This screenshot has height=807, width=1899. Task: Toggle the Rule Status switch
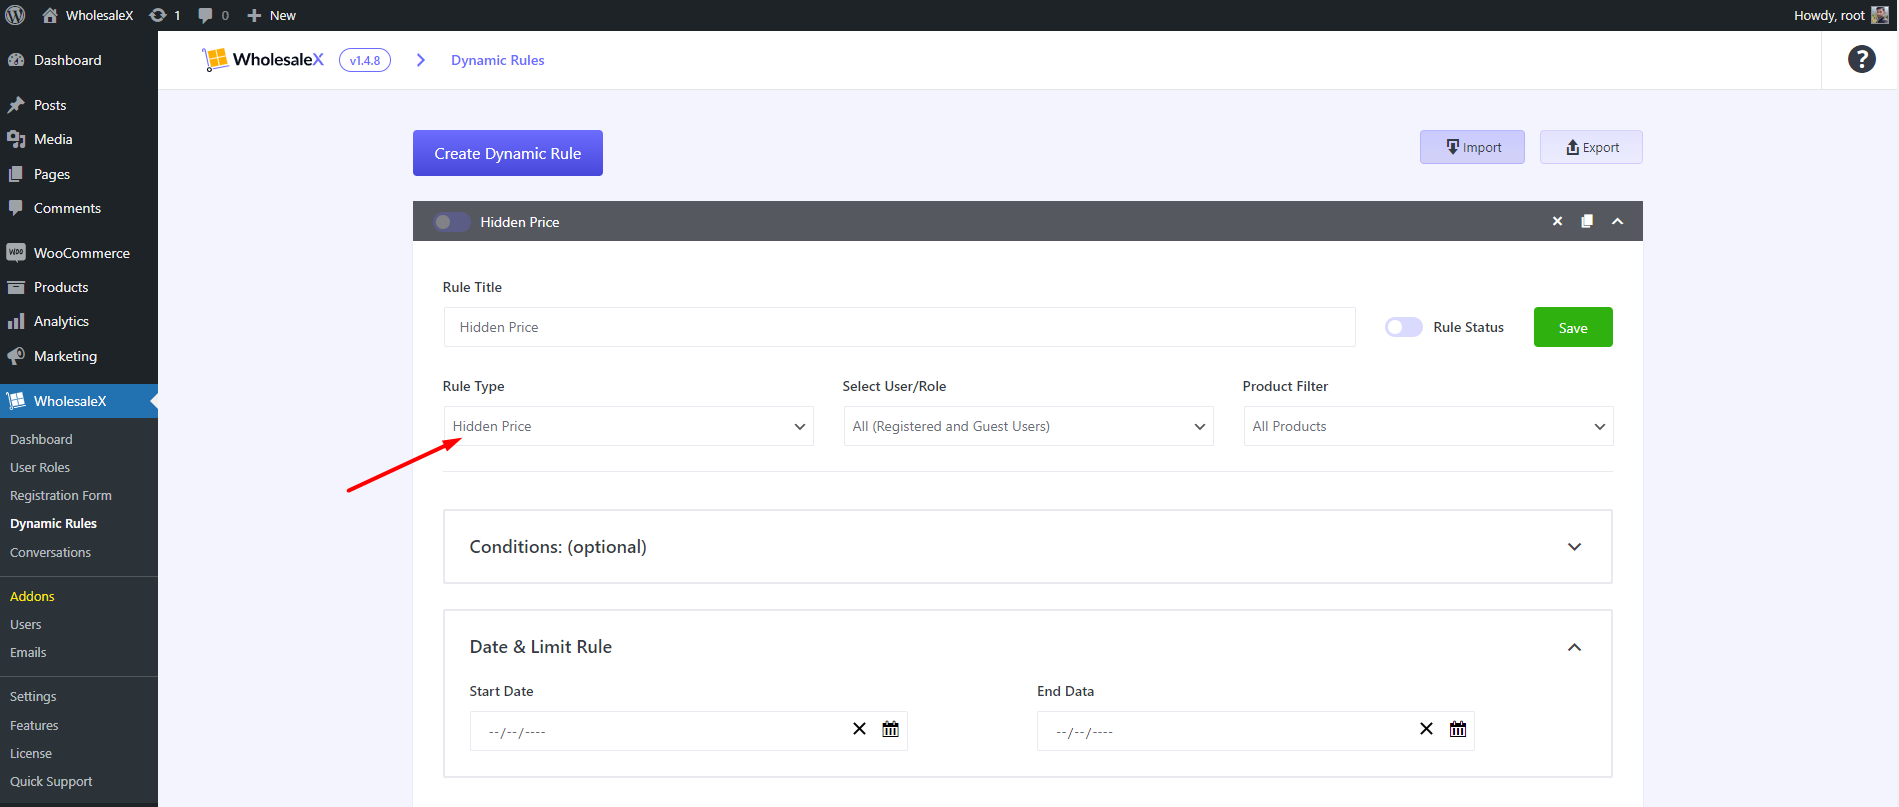click(1403, 327)
